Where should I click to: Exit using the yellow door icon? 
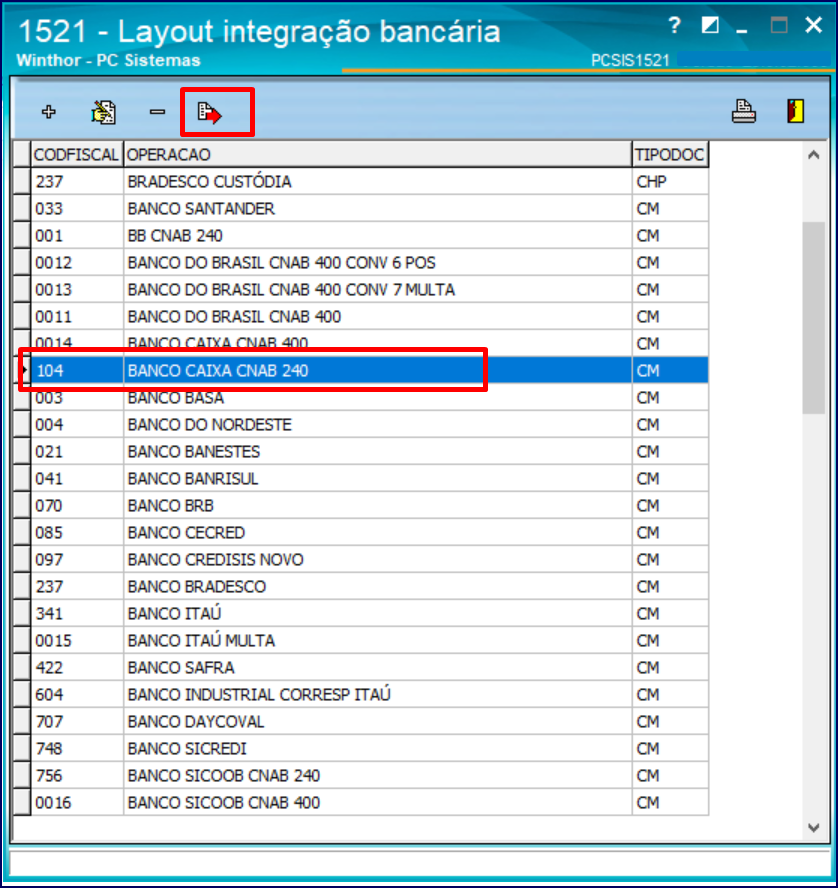(x=796, y=111)
